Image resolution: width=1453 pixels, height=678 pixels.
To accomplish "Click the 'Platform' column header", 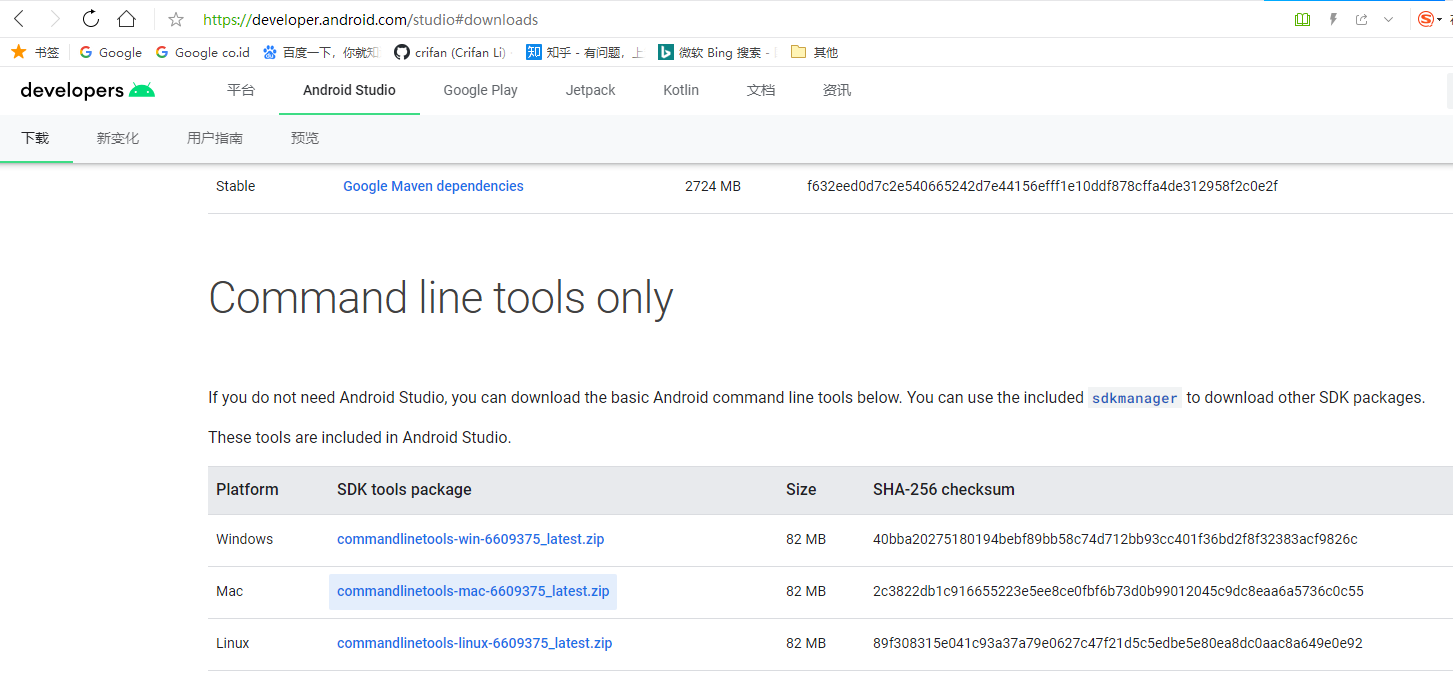I will 247,490.
